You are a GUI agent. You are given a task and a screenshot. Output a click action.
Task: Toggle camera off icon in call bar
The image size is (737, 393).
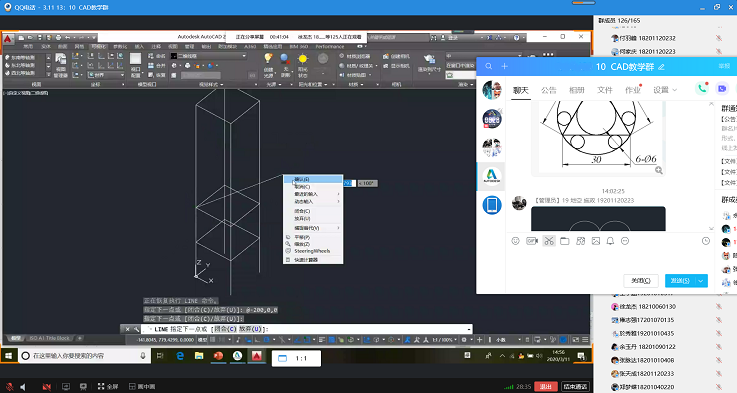pyautogui.click(x=46, y=386)
